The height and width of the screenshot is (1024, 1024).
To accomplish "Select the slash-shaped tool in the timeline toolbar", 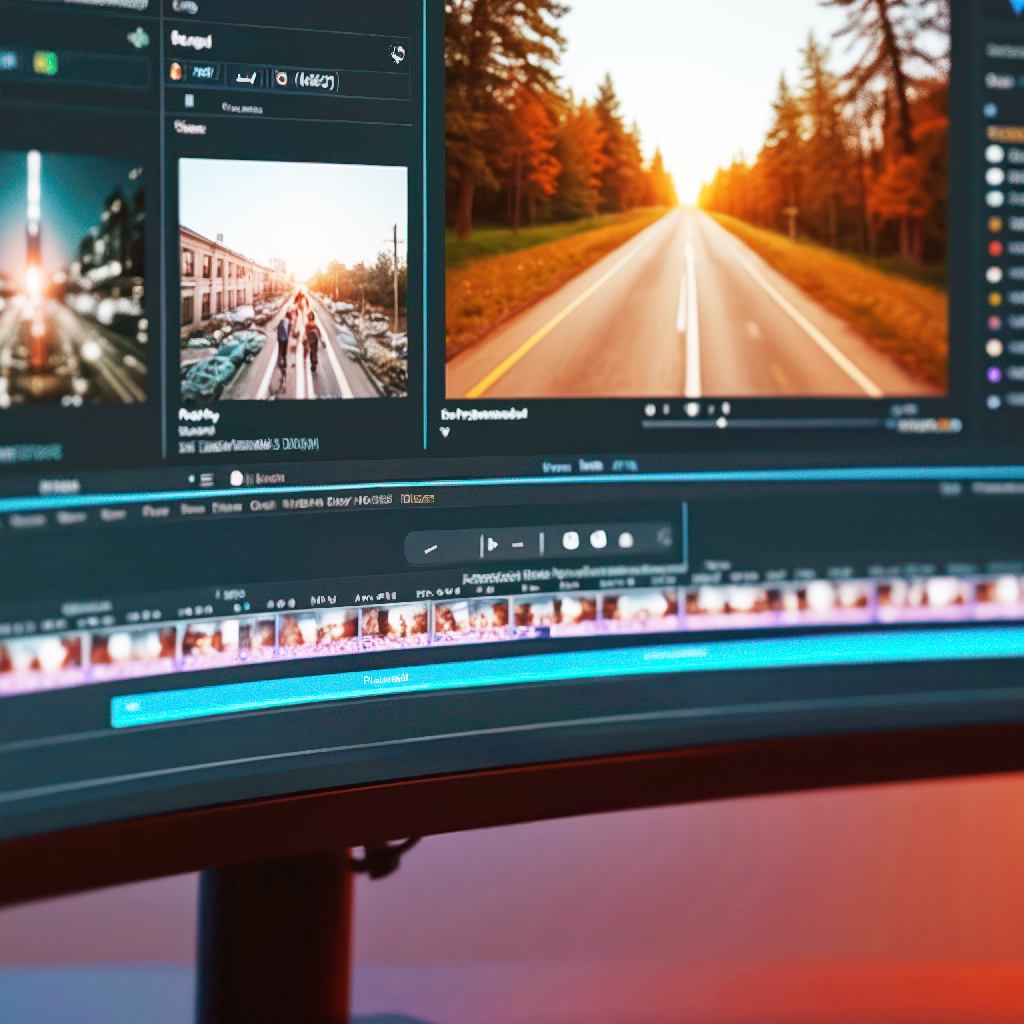I will click(x=431, y=548).
